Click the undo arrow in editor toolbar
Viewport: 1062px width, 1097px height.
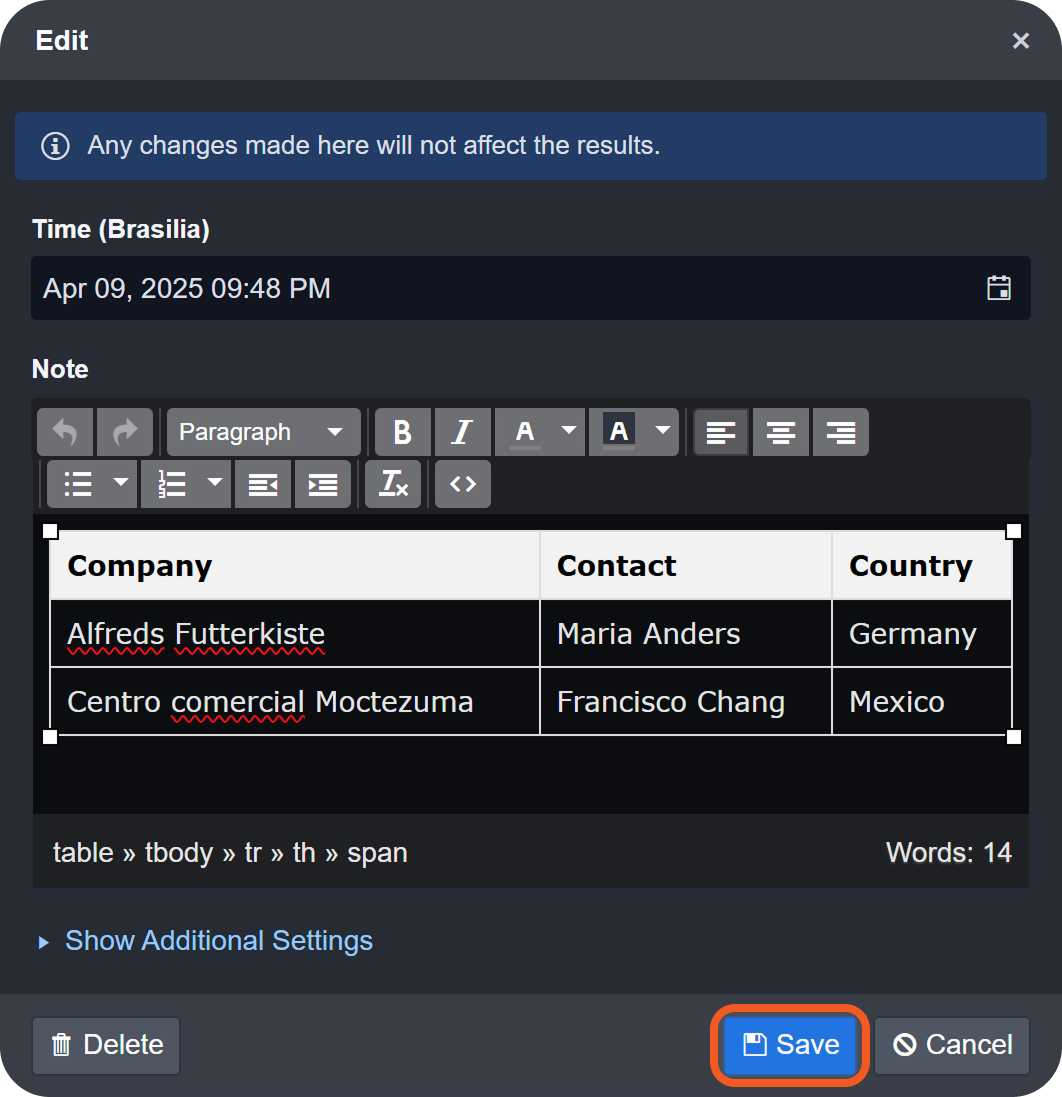coord(65,432)
